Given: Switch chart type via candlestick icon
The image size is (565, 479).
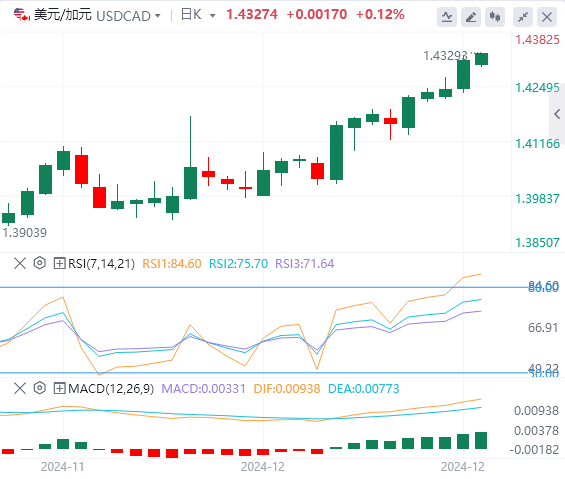Looking at the screenshot, I should (x=495, y=17).
